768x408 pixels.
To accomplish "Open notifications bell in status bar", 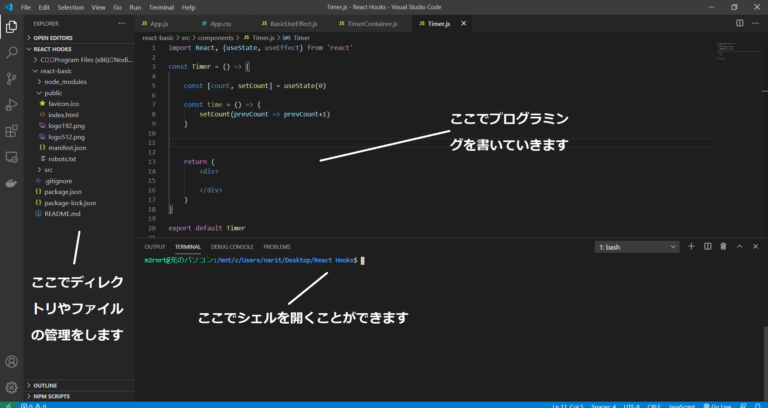I will coord(759,406).
